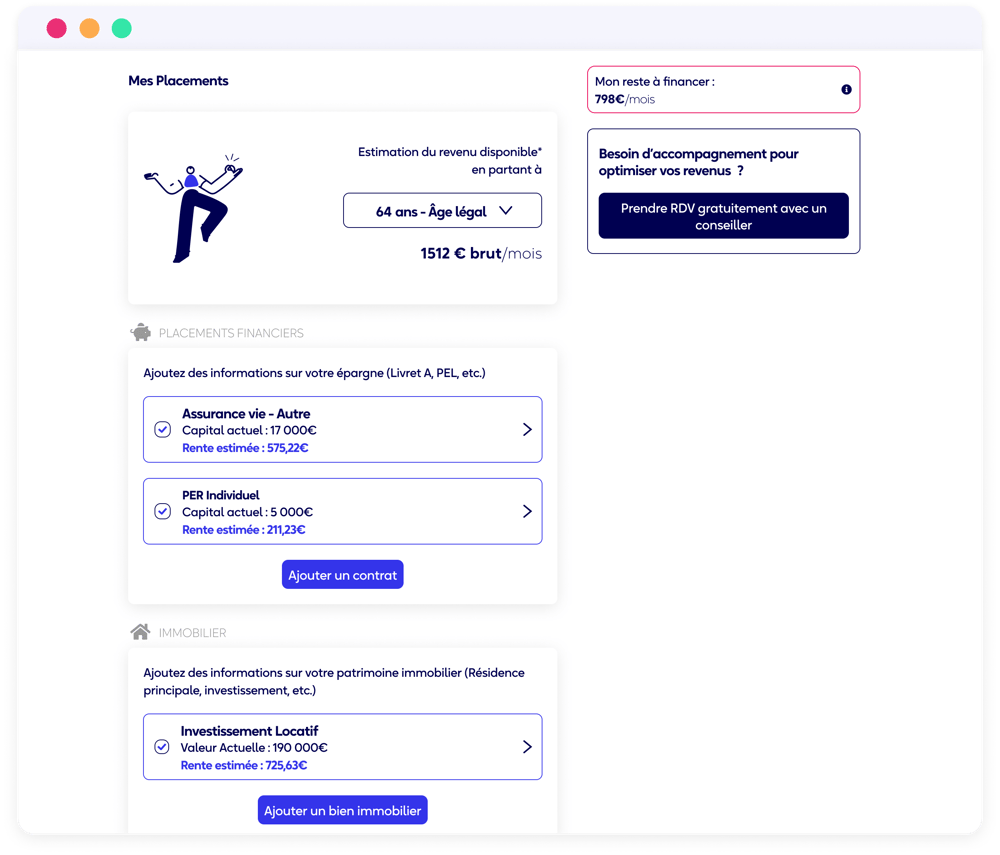Click the "Ajouter un contrat" button
1000x855 pixels.
click(342, 574)
